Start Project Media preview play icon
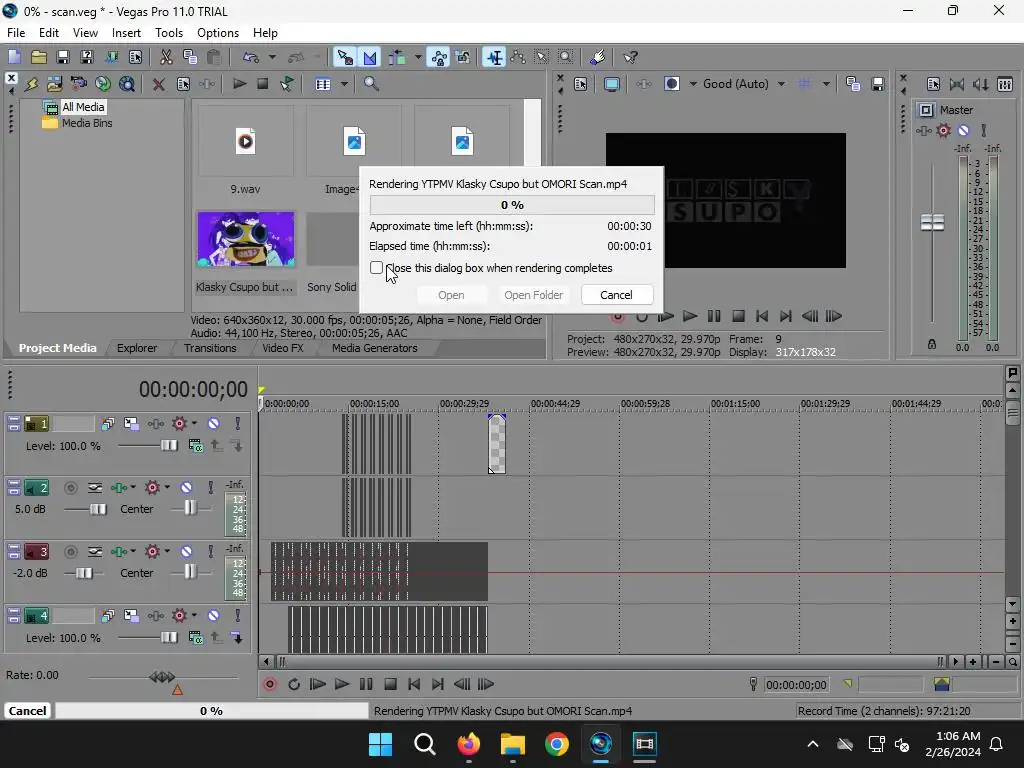 coord(239,84)
